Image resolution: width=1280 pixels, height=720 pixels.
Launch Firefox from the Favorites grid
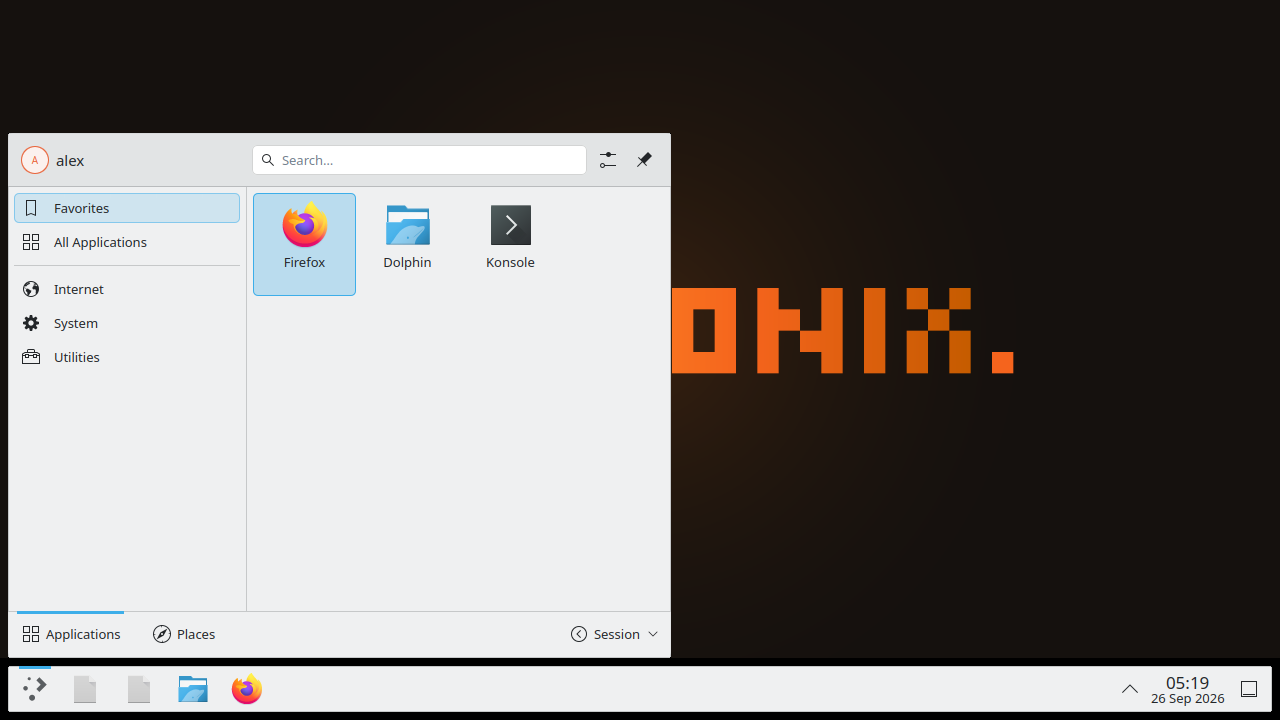pyautogui.click(x=304, y=244)
